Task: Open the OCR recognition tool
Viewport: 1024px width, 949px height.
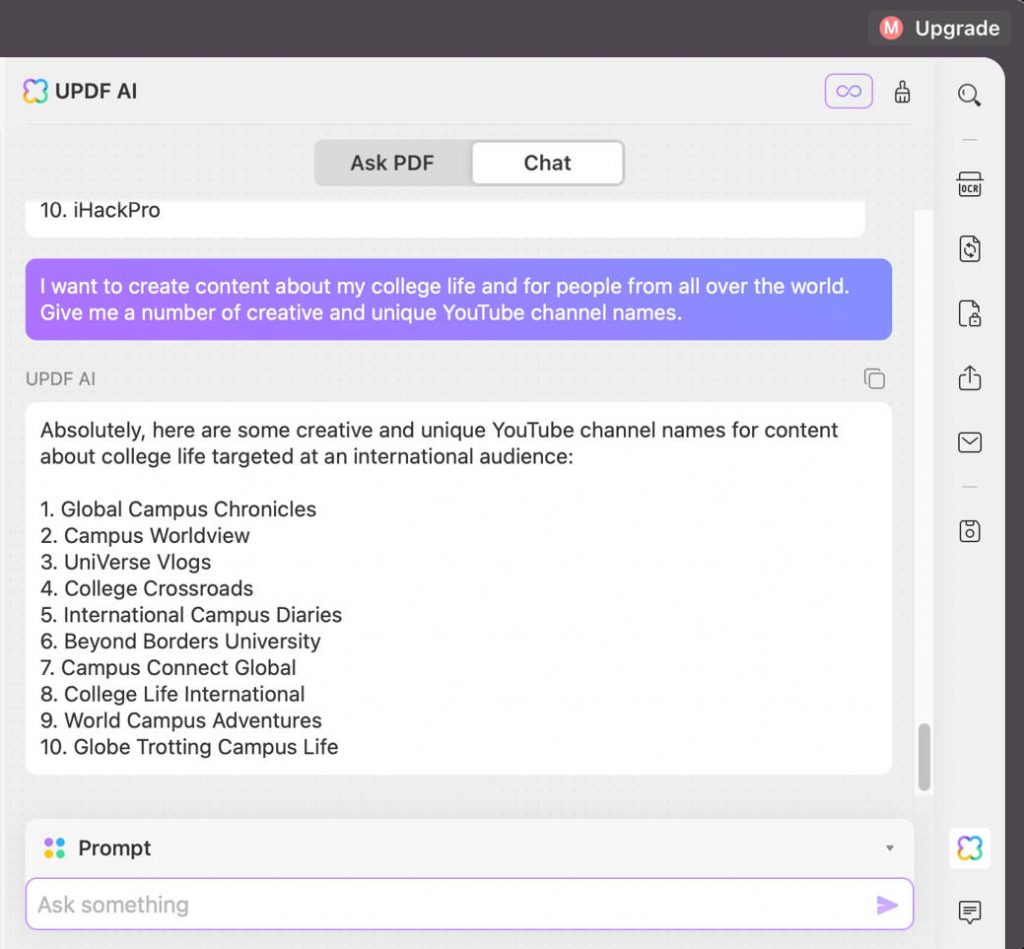Action: [x=970, y=185]
